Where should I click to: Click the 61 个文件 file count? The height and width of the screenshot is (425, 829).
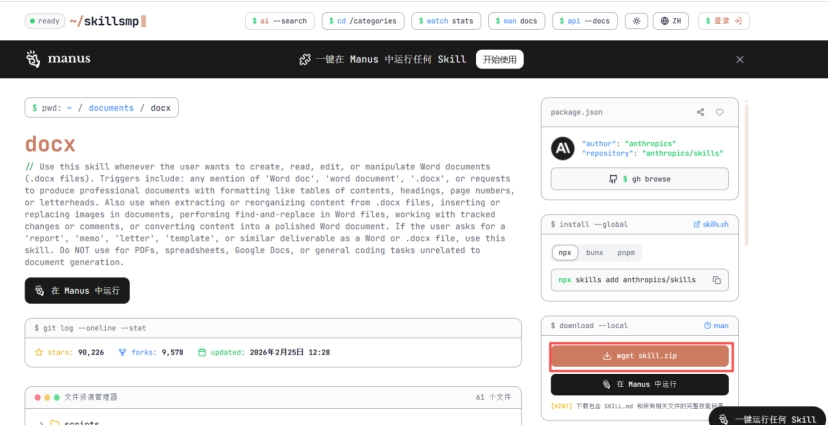coord(493,397)
